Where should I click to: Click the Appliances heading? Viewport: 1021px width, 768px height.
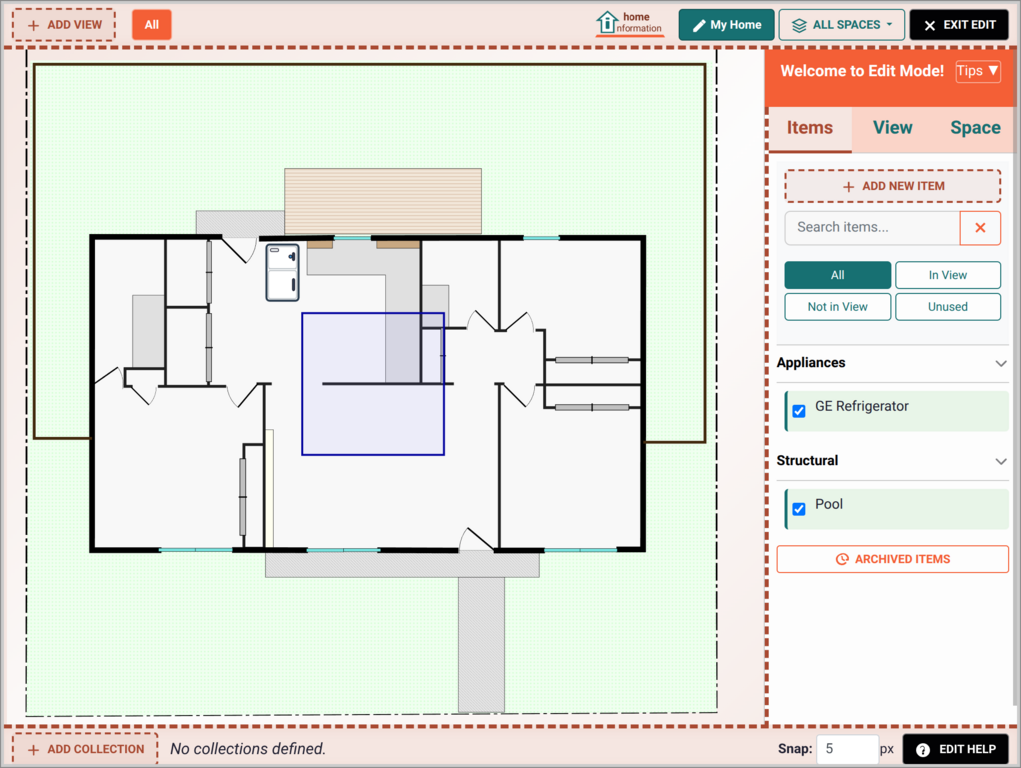pos(811,363)
